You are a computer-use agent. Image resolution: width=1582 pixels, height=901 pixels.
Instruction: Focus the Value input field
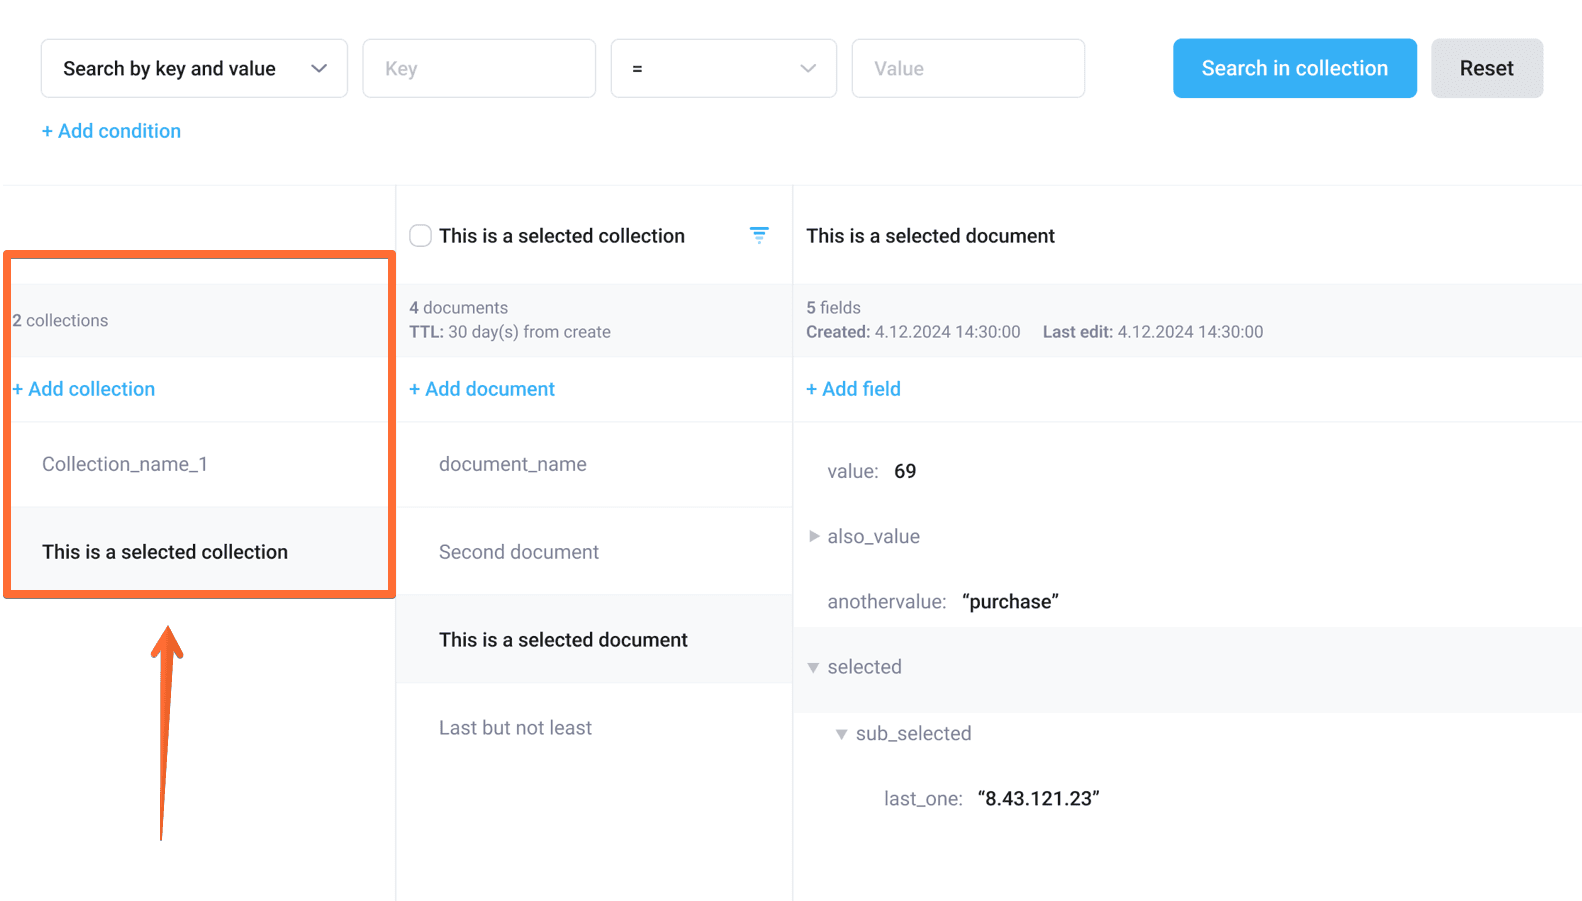(x=967, y=69)
